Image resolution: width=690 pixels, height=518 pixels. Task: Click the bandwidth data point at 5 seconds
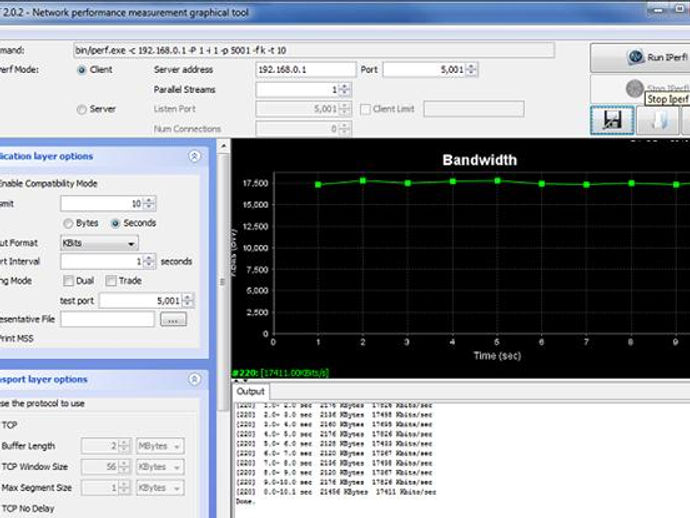(x=497, y=181)
